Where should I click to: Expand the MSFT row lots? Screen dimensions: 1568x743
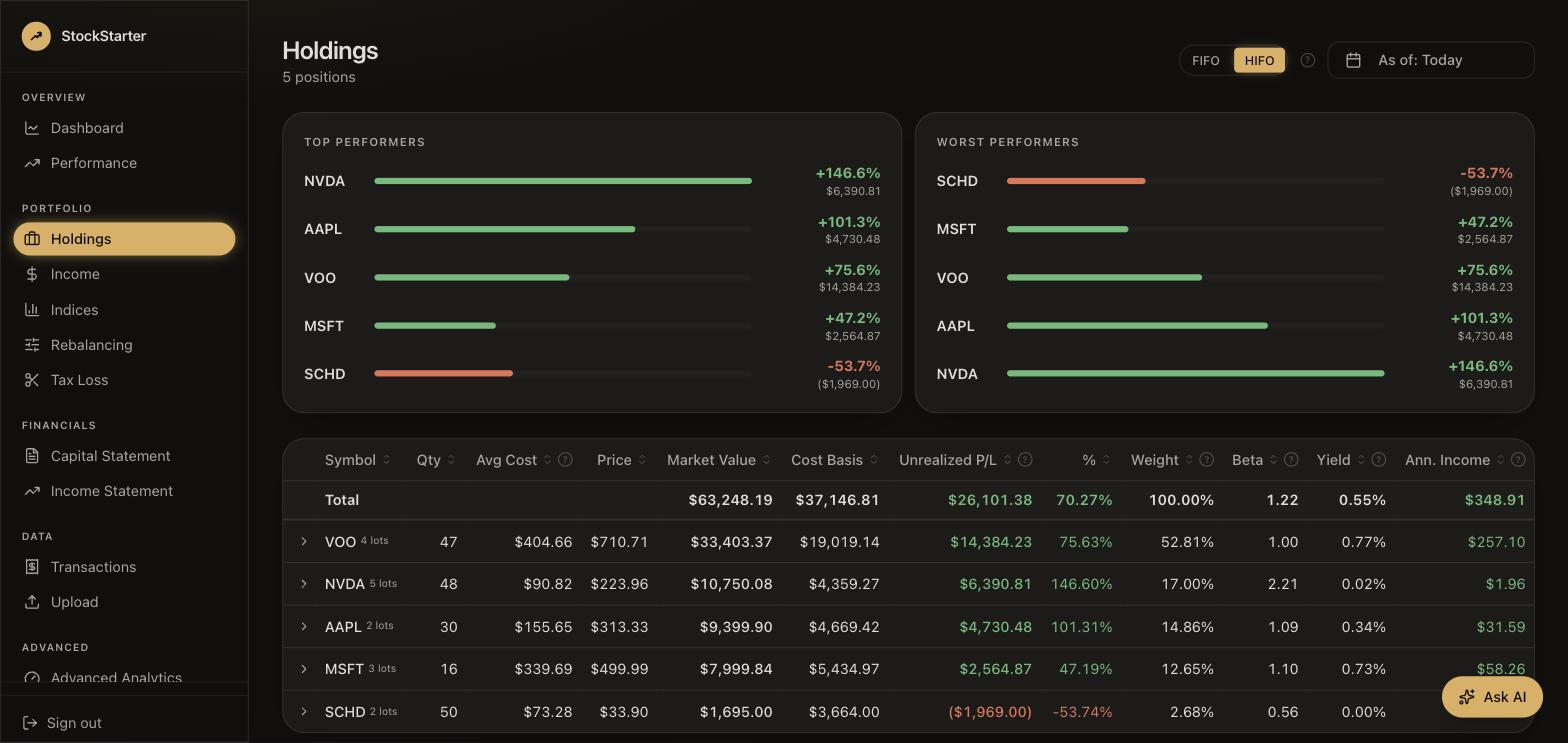(304, 669)
